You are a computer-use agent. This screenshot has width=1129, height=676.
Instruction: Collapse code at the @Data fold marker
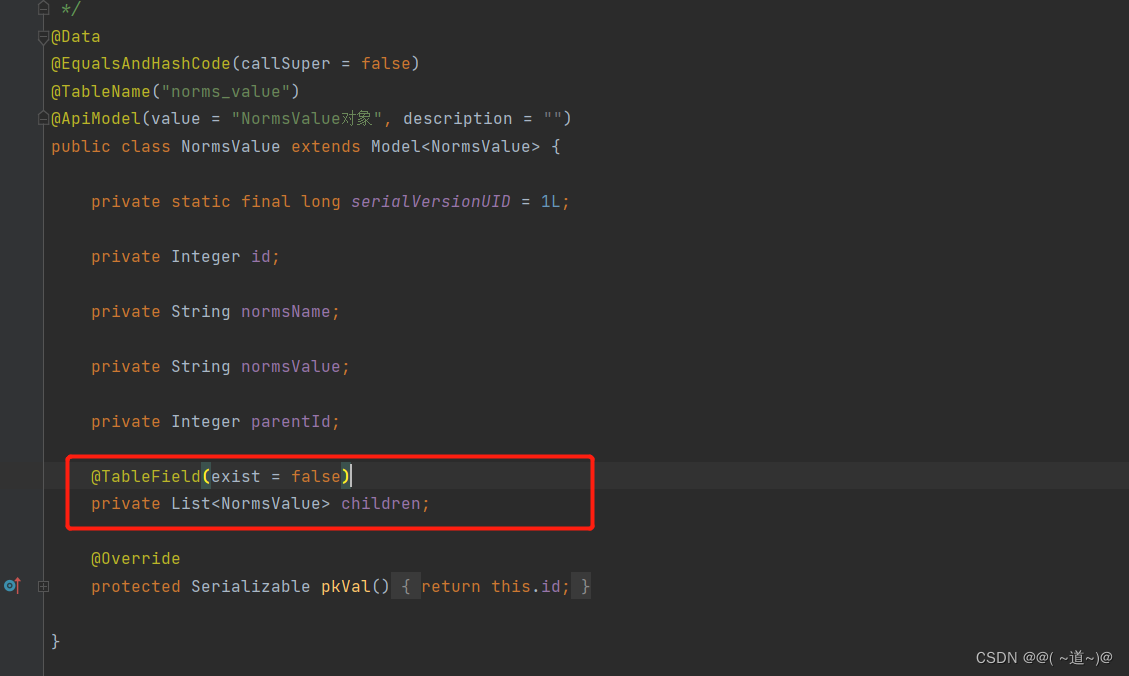[x=43, y=37]
